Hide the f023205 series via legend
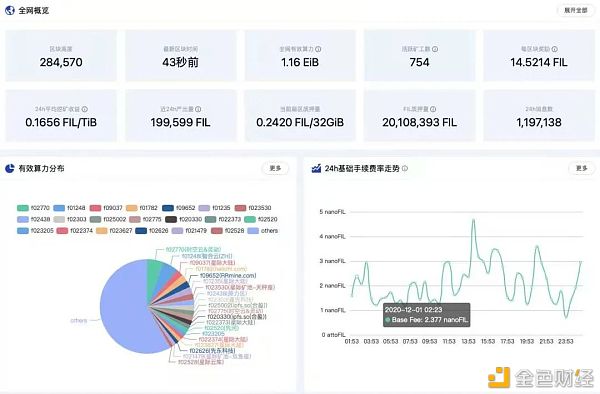 click(x=35, y=231)
